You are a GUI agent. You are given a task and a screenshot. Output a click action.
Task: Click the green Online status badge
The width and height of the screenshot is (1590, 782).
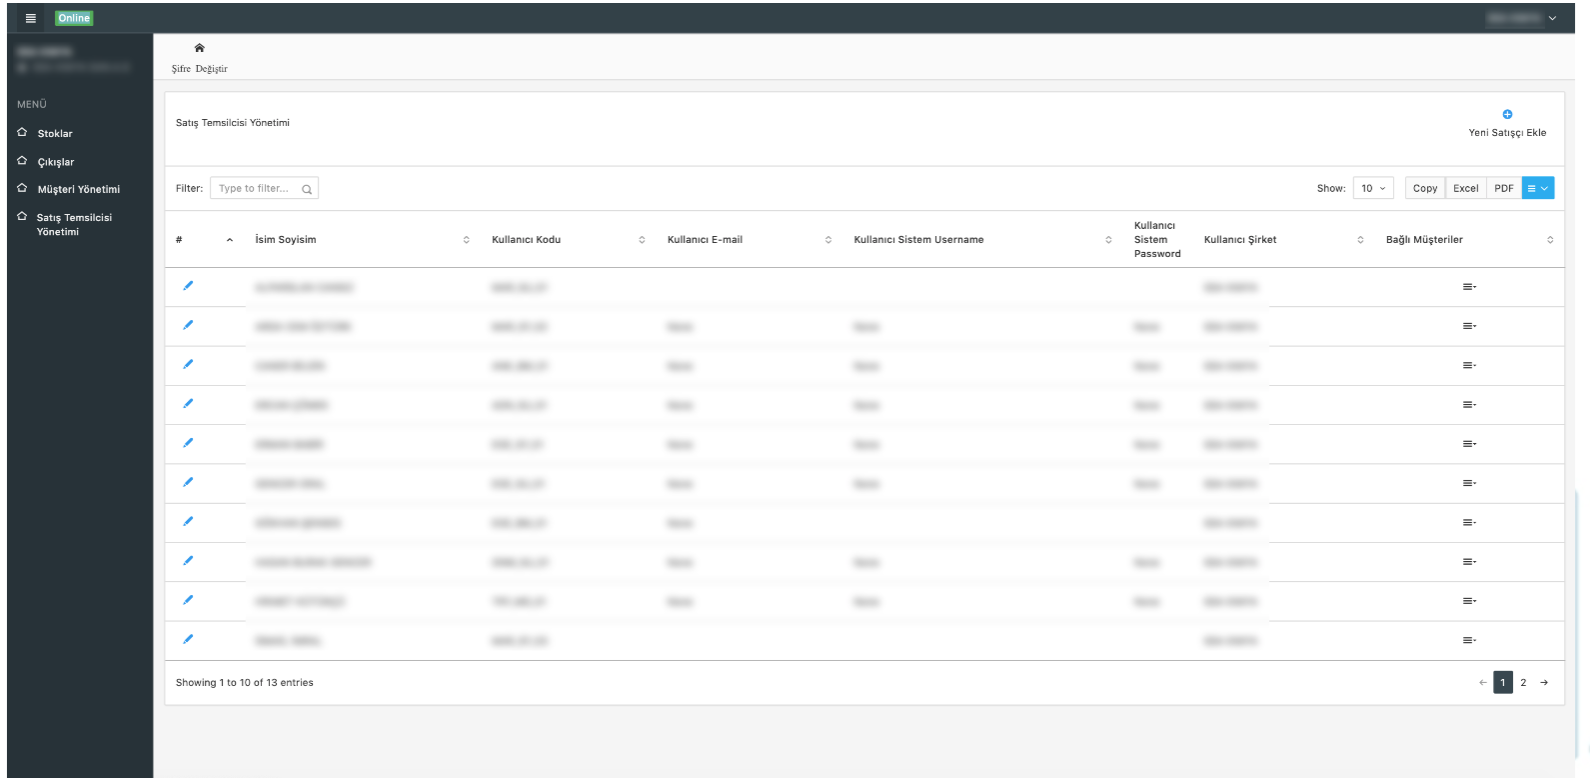pyautogui.click(x=74, y=18)
